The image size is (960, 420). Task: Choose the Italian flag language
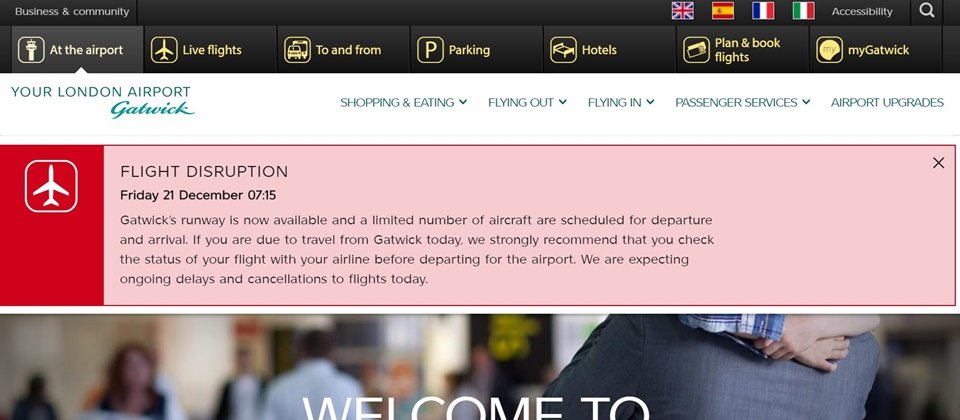pyautogui.click(x=803, y=11)
